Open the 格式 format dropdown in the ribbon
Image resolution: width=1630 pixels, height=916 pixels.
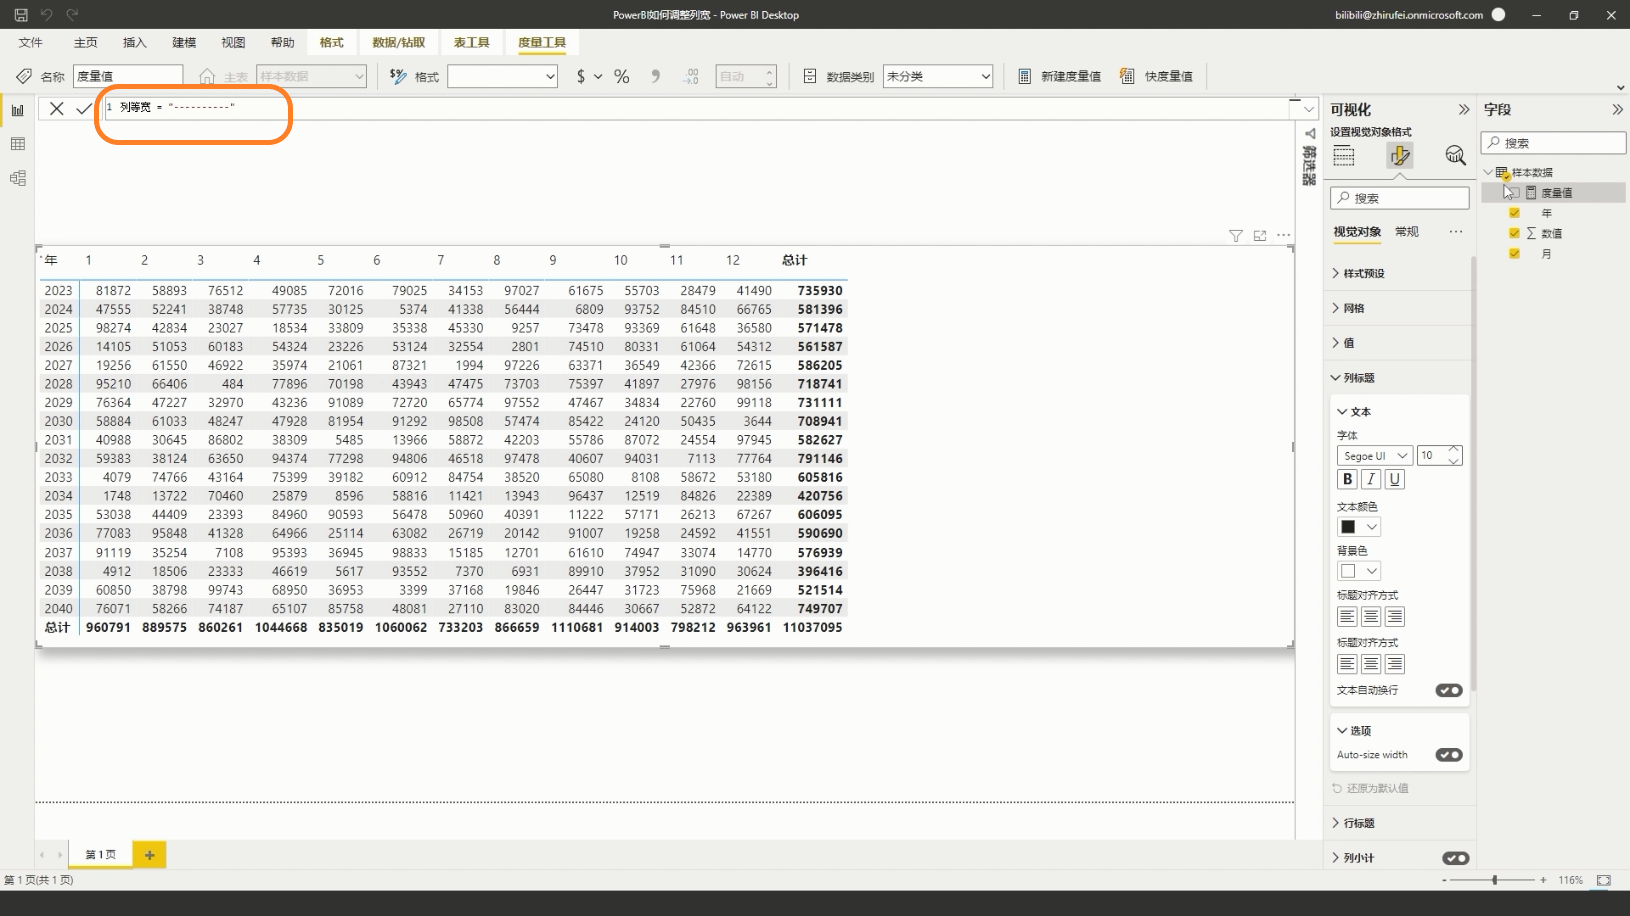(x=502, y=76)
